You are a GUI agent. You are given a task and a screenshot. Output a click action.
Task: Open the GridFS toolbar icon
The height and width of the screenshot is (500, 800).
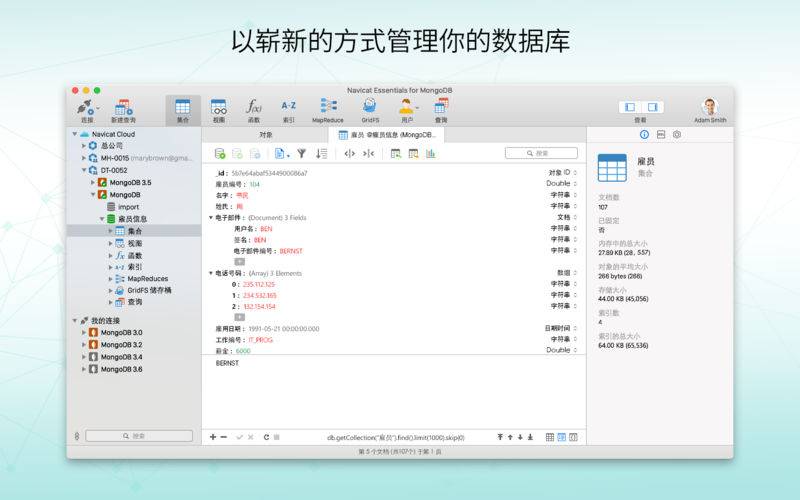pyautogui.click(x=370, y=111)
